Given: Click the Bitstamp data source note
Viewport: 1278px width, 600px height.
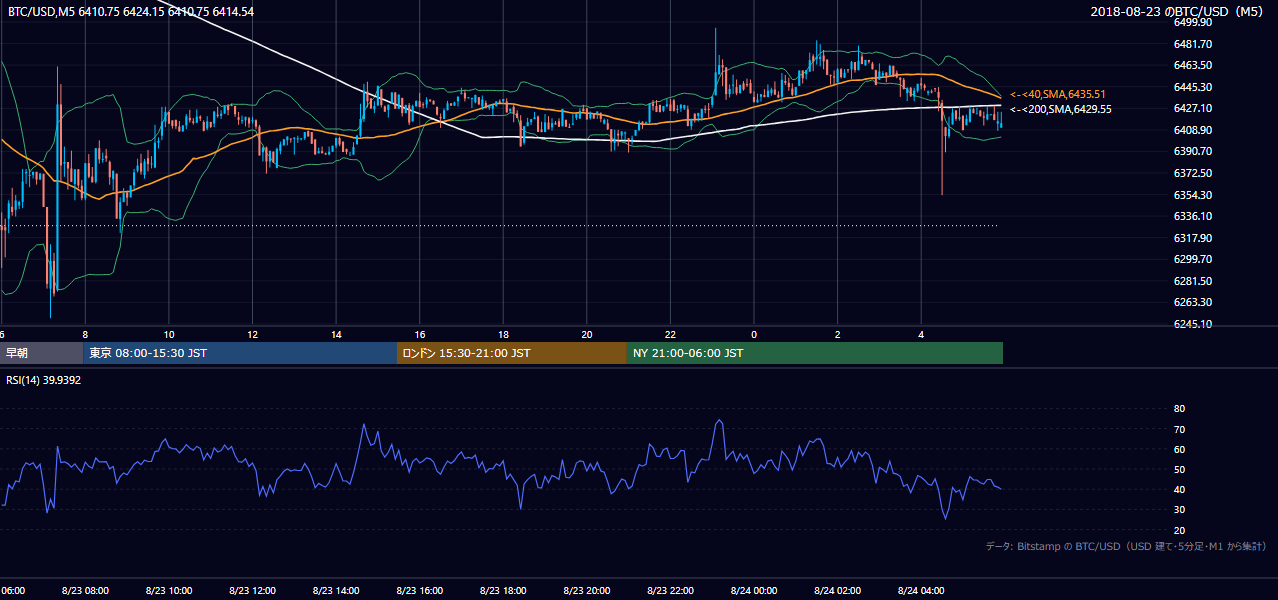Looking at the screenshot, I should click(x=1126, y=546).
